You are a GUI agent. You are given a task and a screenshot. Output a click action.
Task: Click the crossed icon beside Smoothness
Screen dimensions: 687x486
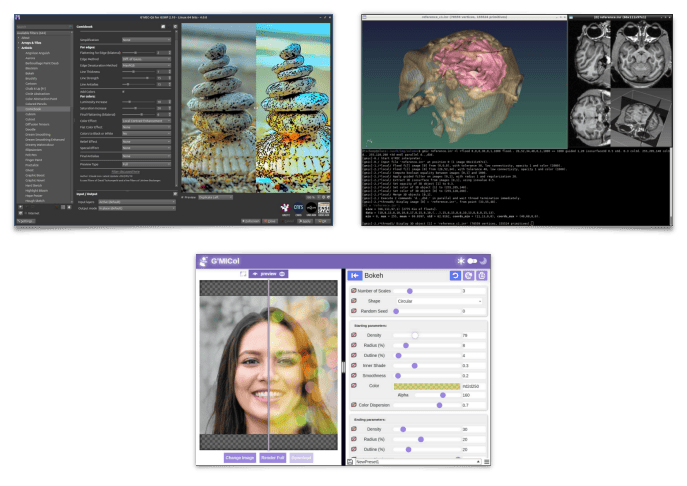pyautogui.click(x=354, y=375)
